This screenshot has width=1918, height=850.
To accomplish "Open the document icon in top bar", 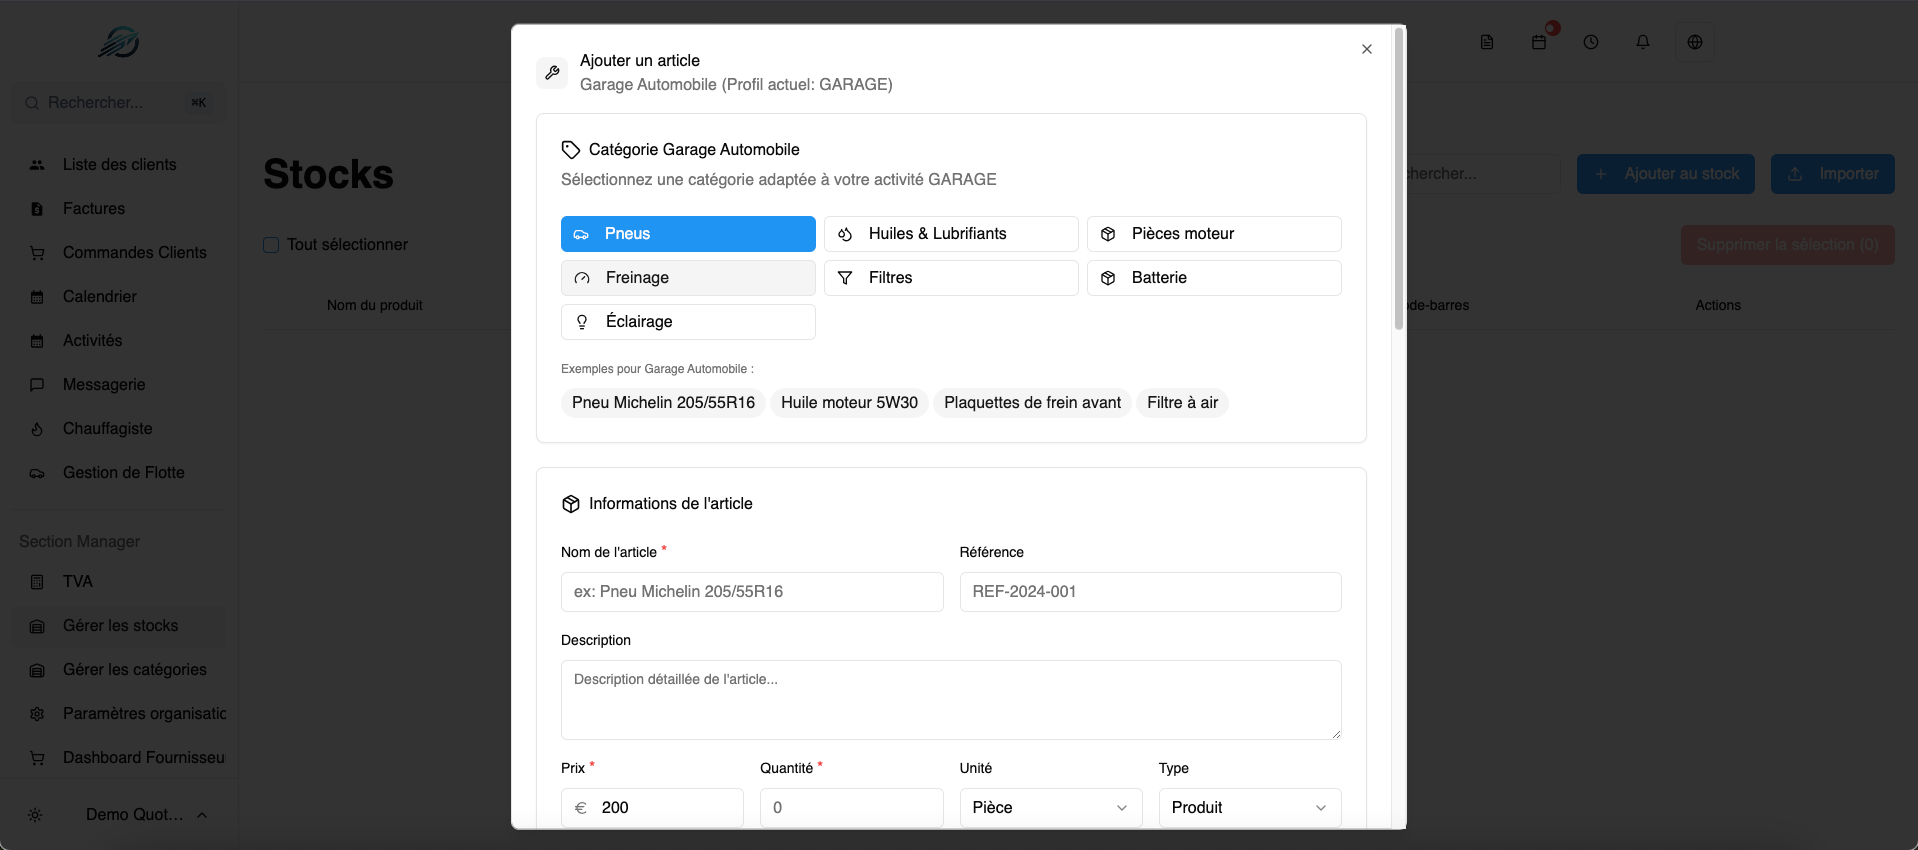I will pos(1487,42).
